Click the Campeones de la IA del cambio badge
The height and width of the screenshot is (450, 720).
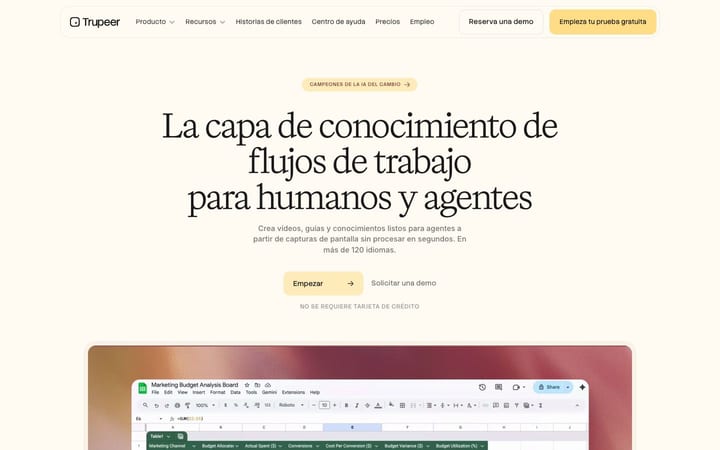[x=360, y=84]
